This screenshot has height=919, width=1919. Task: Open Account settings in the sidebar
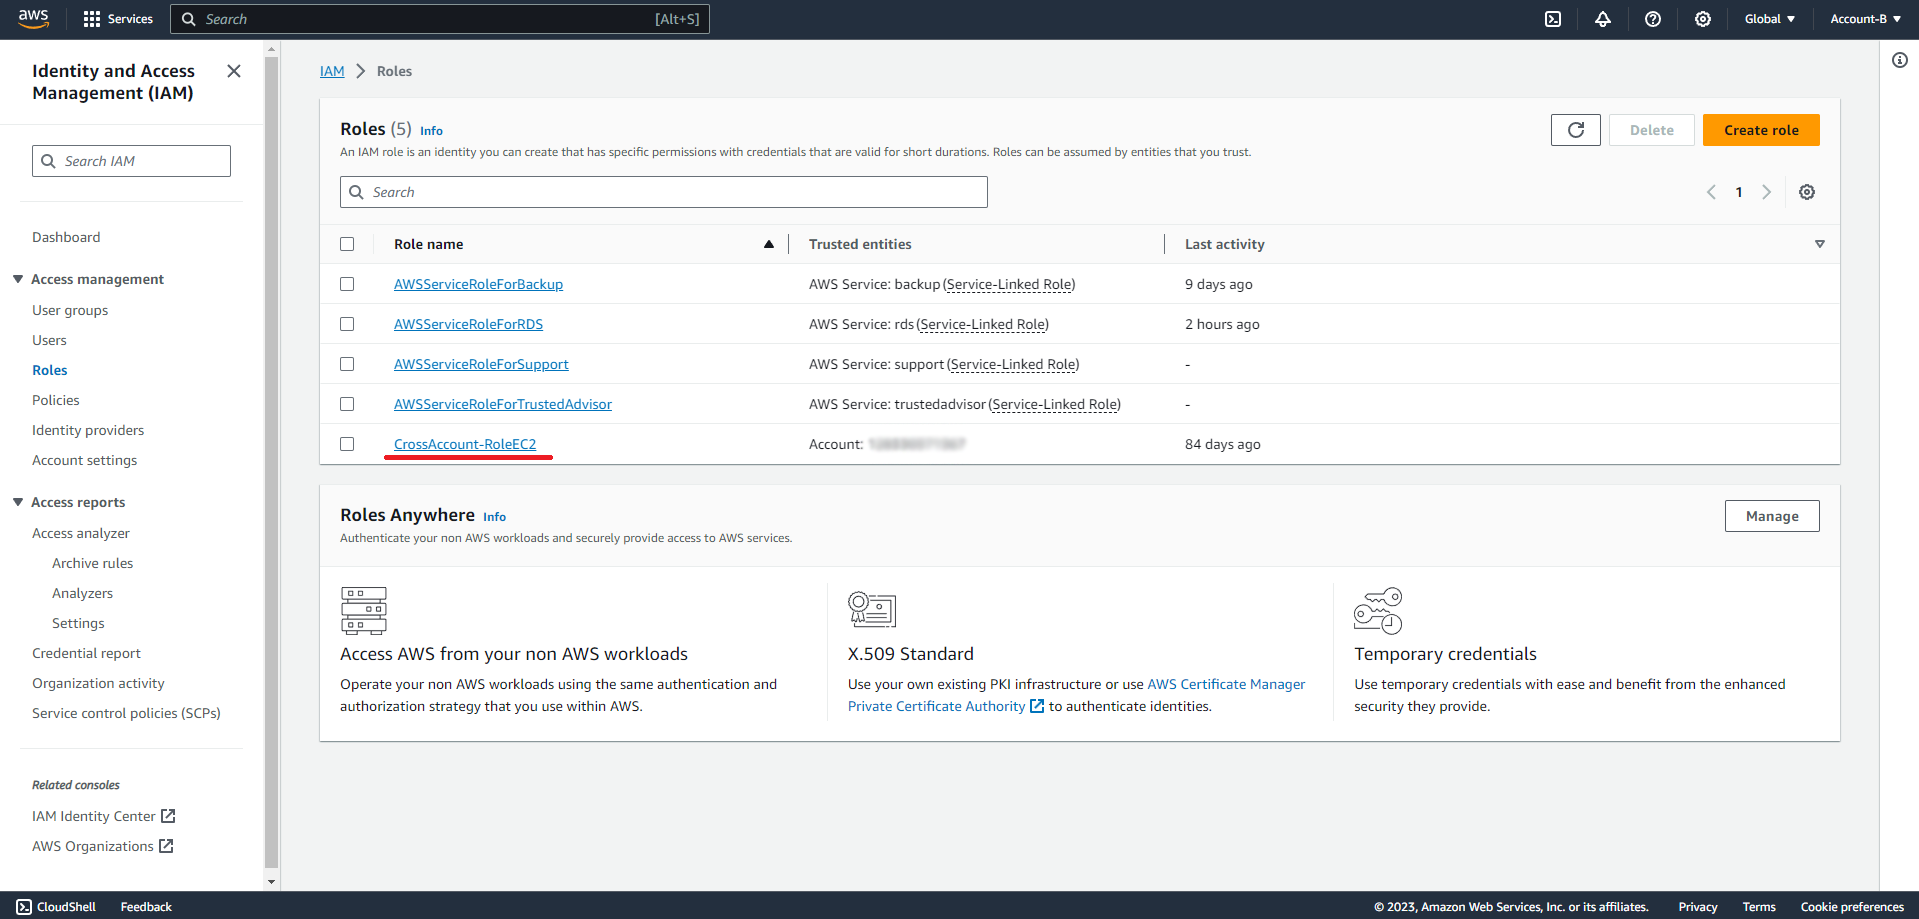pyautogui.click(x=85, y=460)
